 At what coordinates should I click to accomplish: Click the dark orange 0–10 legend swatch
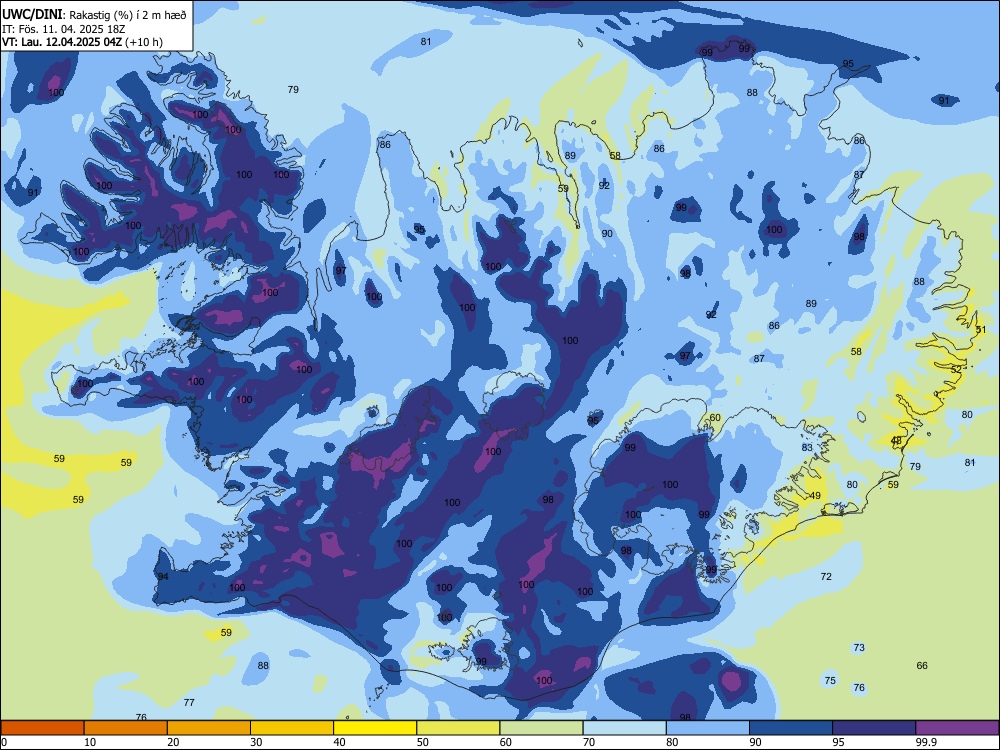[42, 728]
